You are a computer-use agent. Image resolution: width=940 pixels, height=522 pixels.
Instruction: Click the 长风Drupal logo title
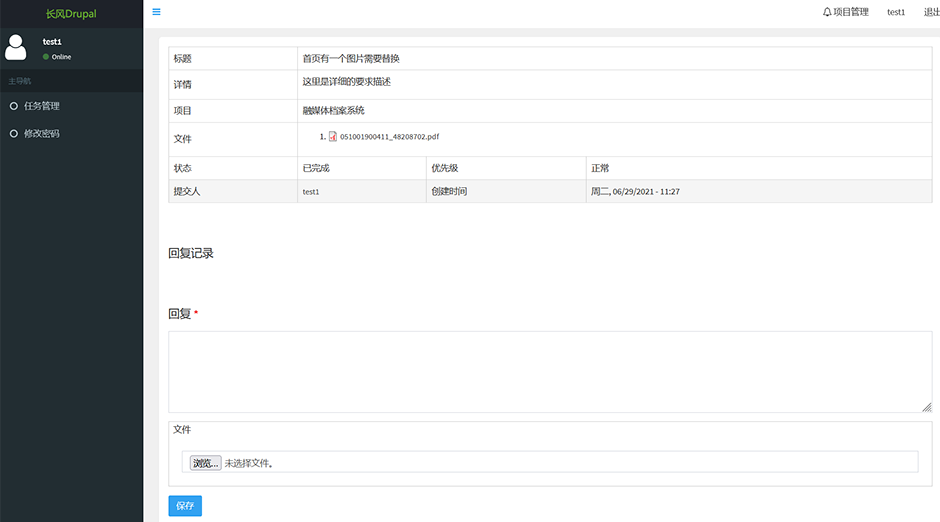point(71,14)
